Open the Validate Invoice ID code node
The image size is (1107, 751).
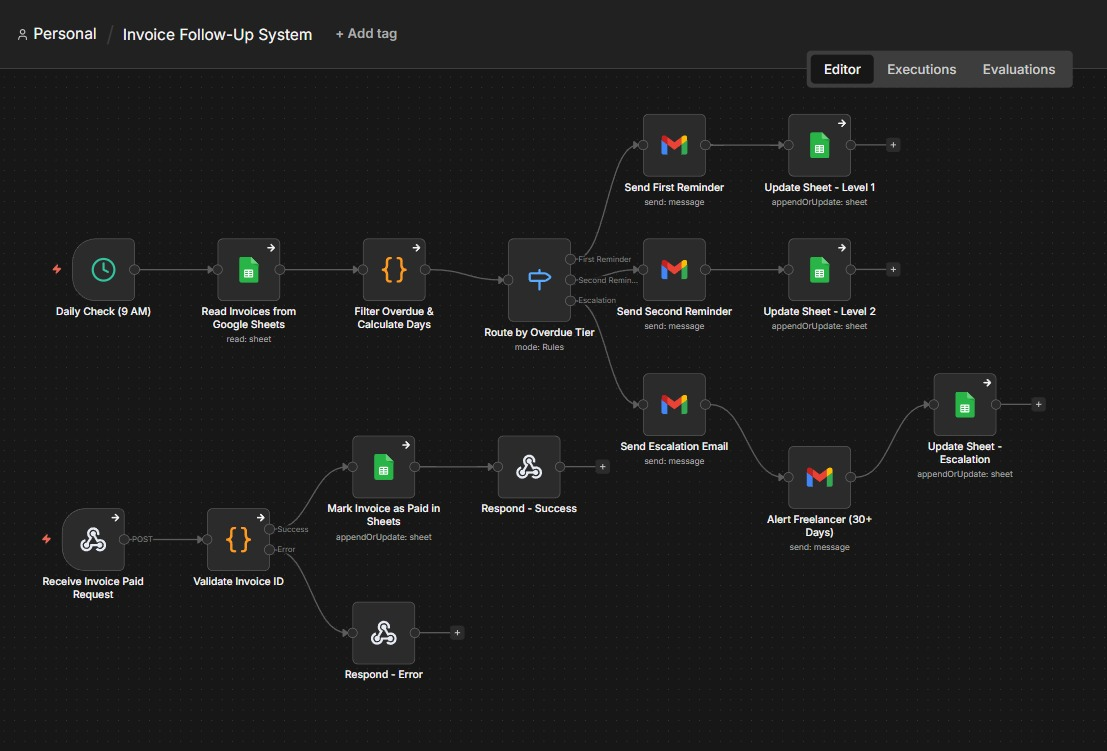point(238,539)
